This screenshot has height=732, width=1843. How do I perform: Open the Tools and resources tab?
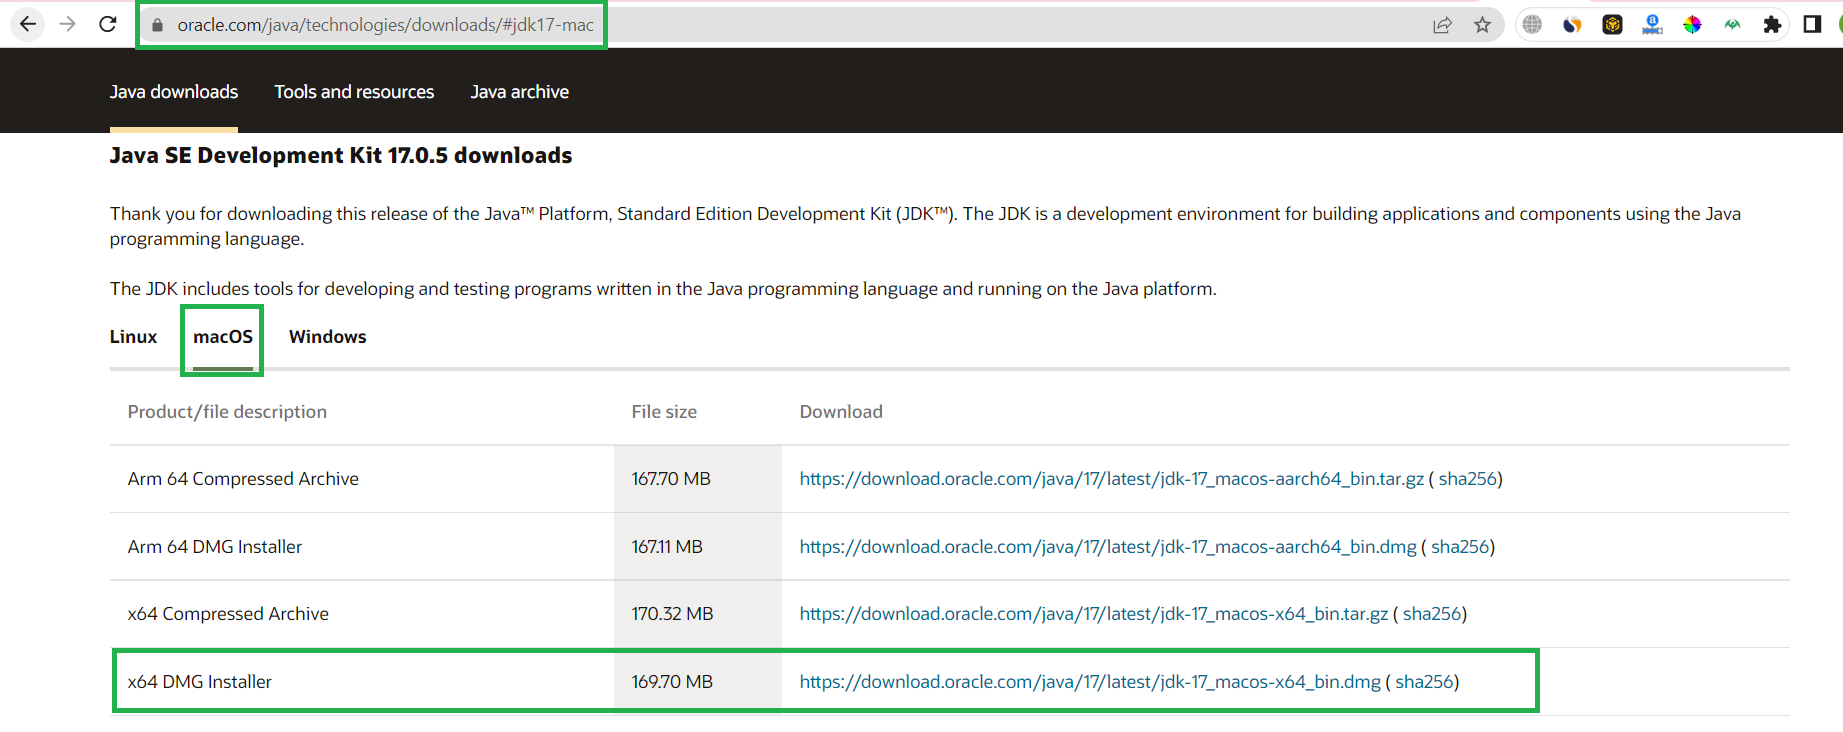coord(354,92)
